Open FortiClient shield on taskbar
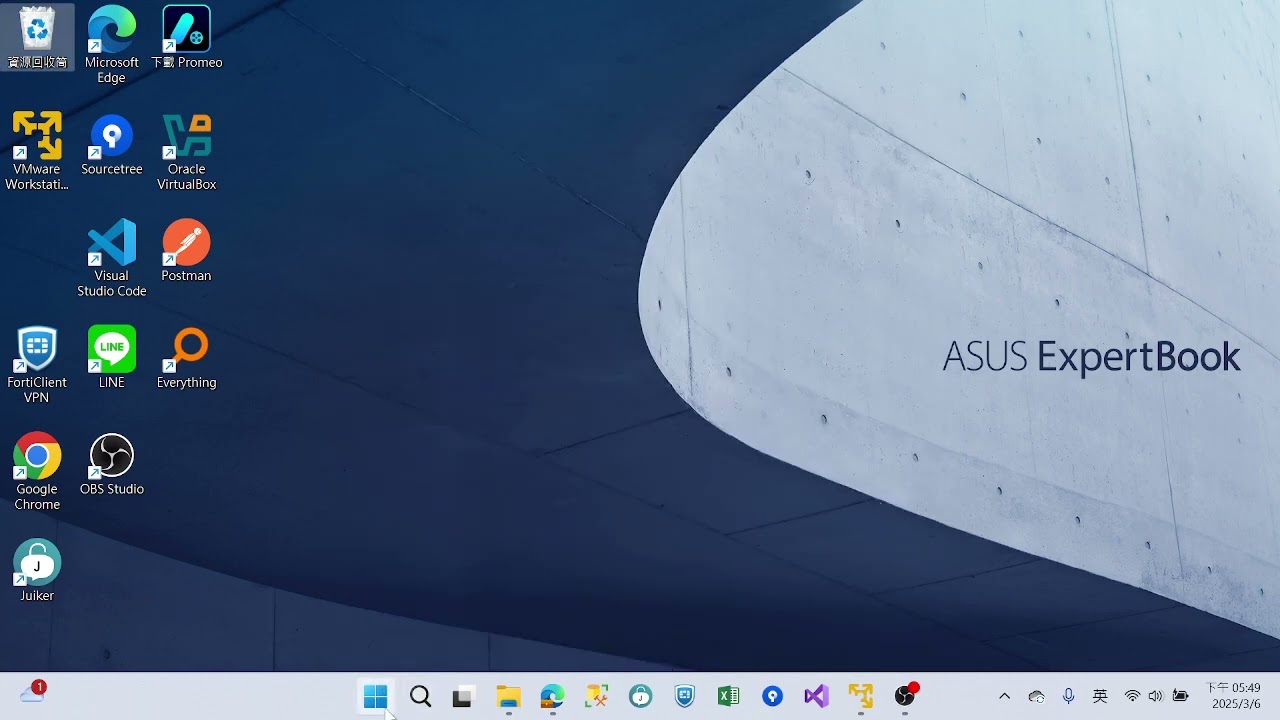 pyautogui.click(x=685, y=697)
